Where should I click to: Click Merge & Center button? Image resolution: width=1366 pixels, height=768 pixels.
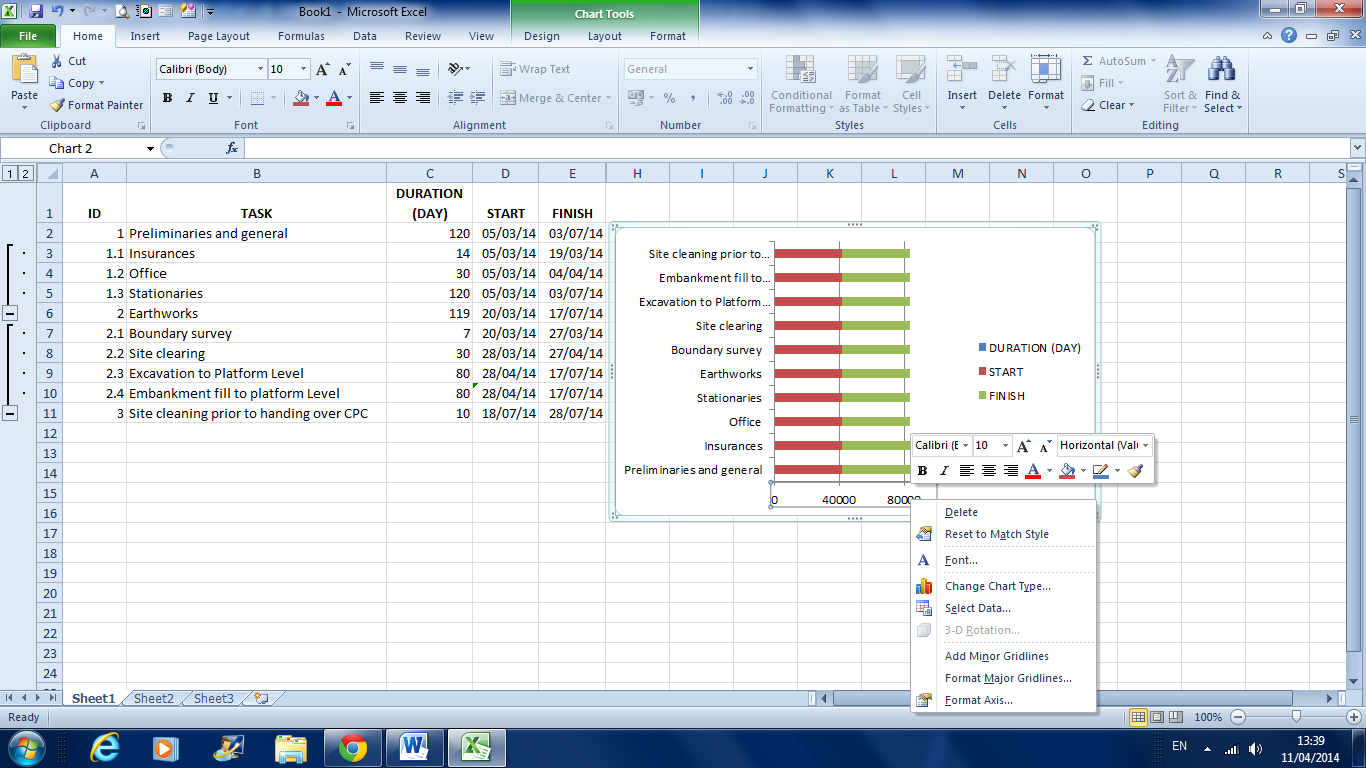(x=552, y=98)
